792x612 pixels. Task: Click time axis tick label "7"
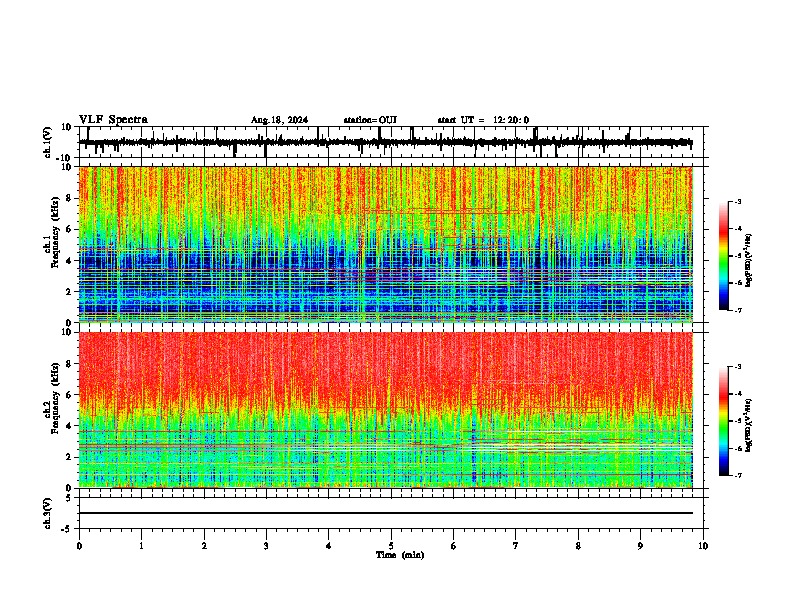[516, 546]
